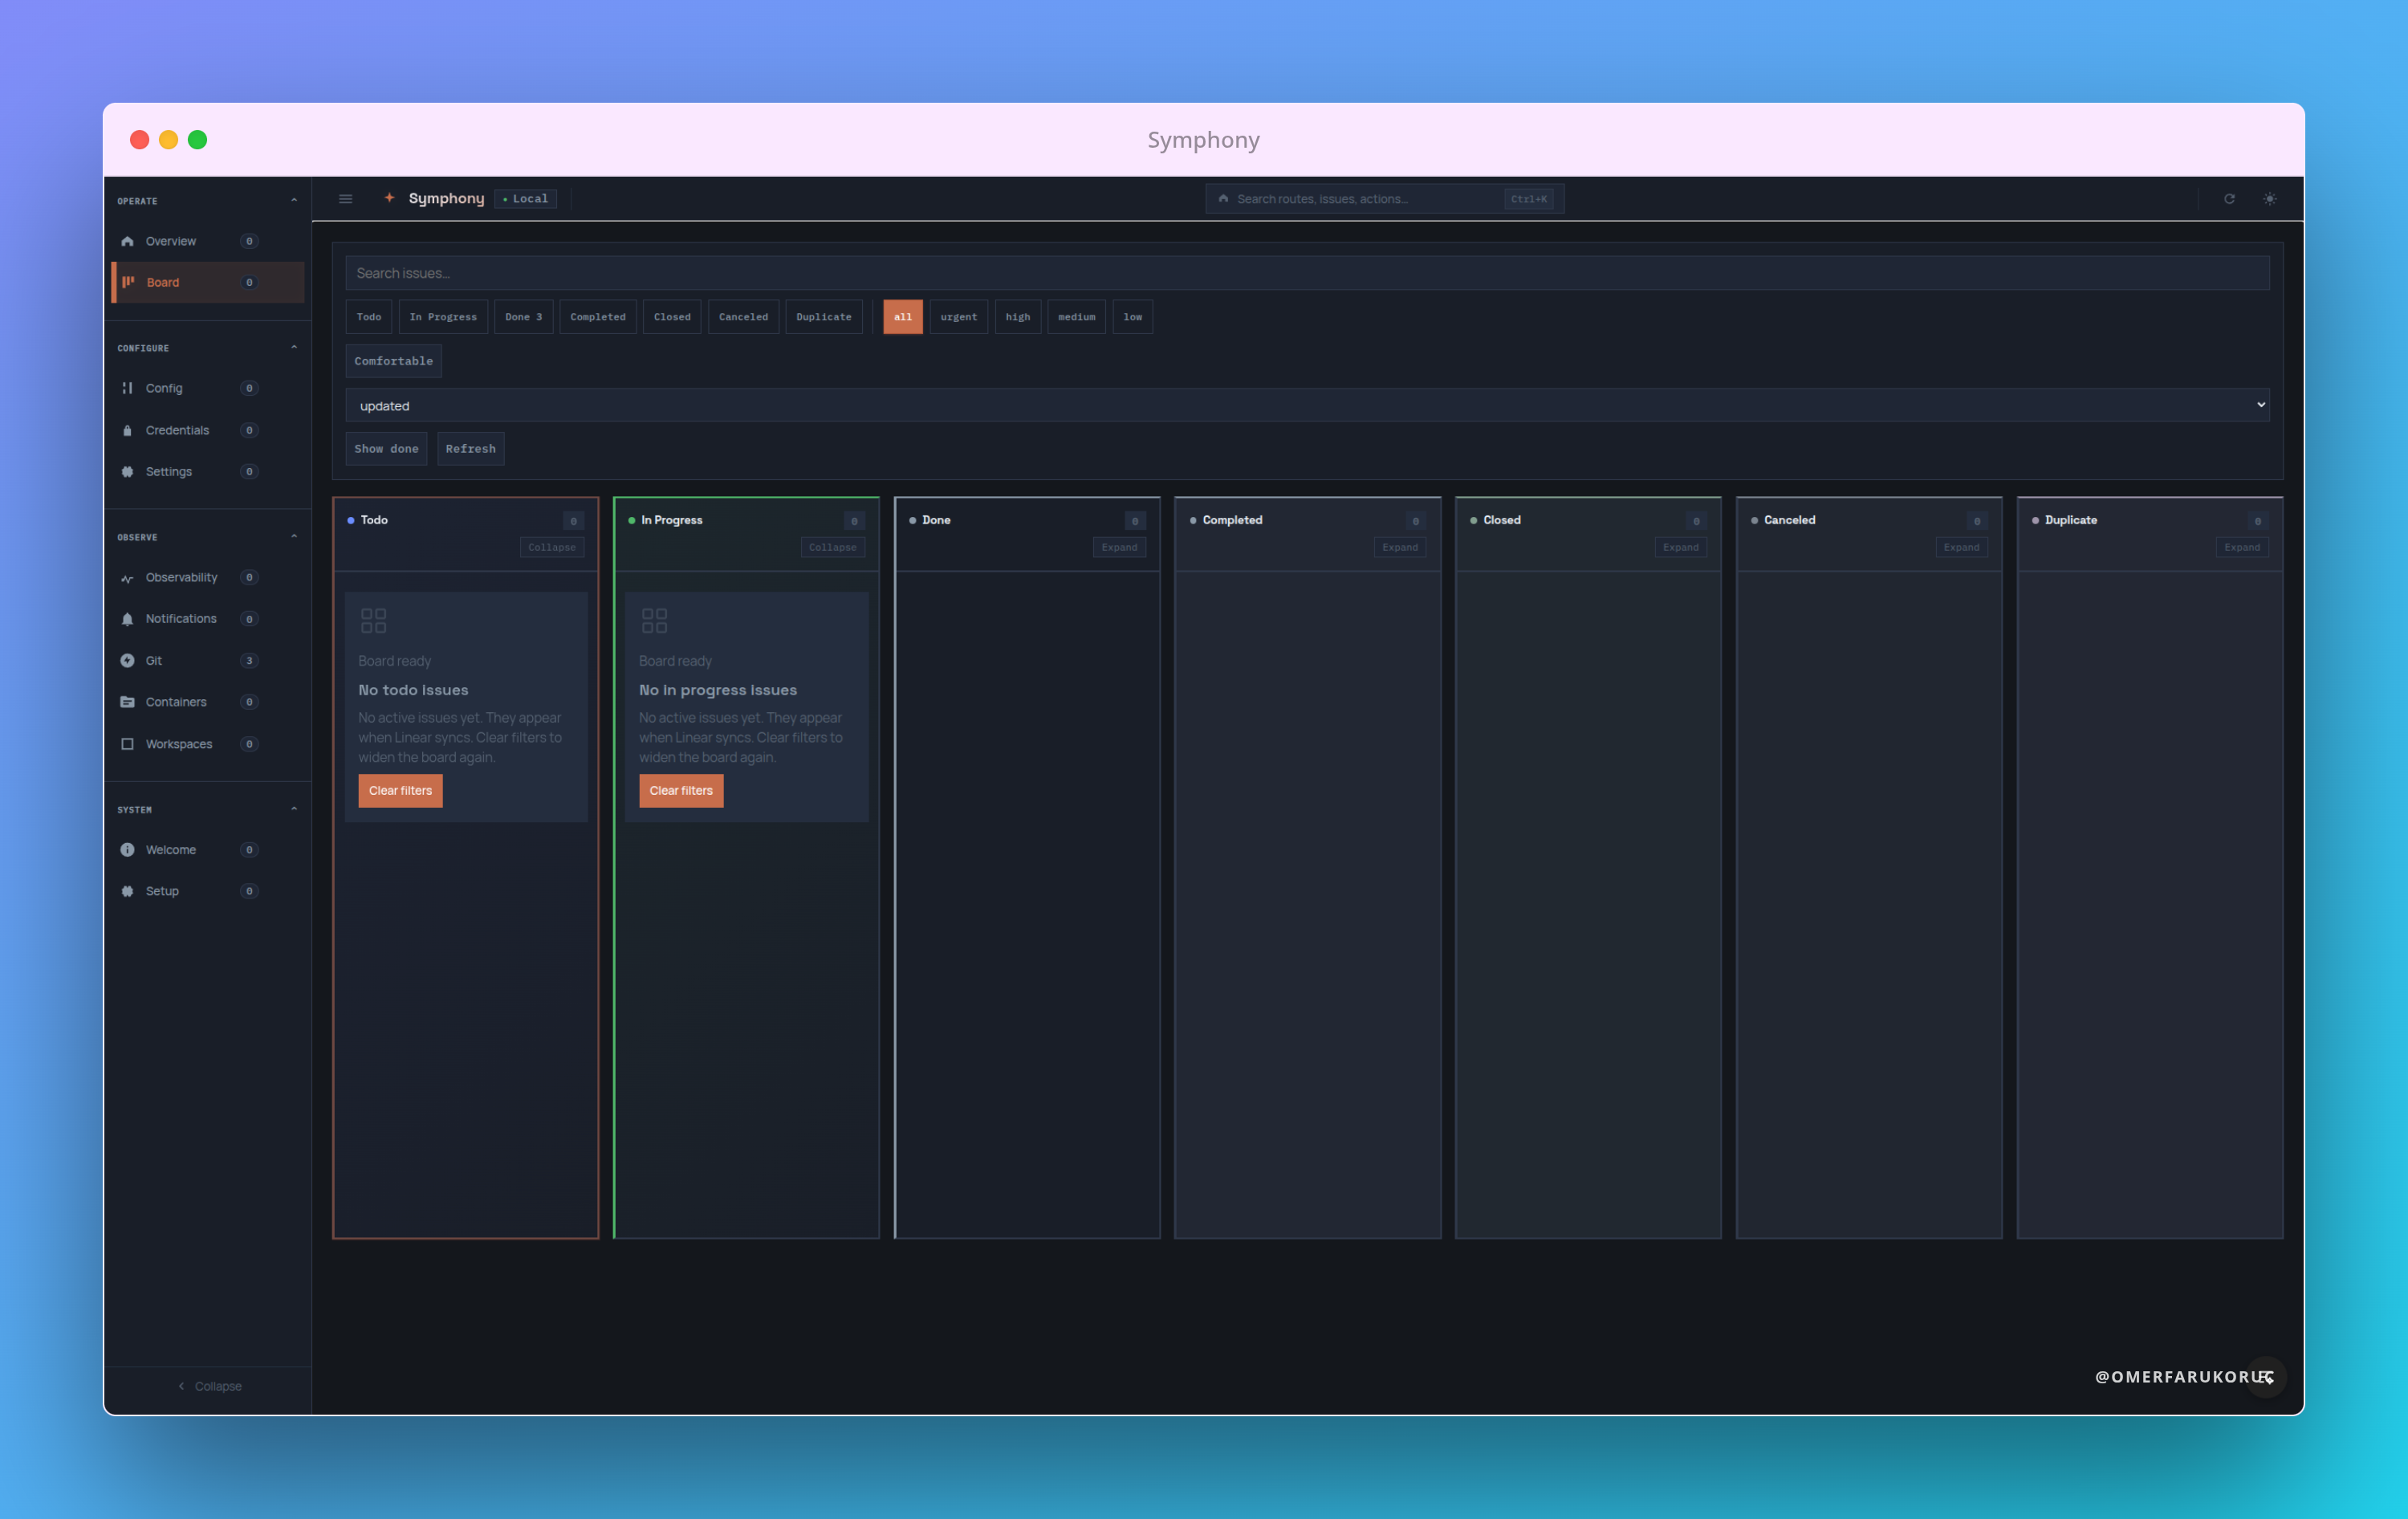Click the Local environment badge
2408x1519 pixels.
525,199
